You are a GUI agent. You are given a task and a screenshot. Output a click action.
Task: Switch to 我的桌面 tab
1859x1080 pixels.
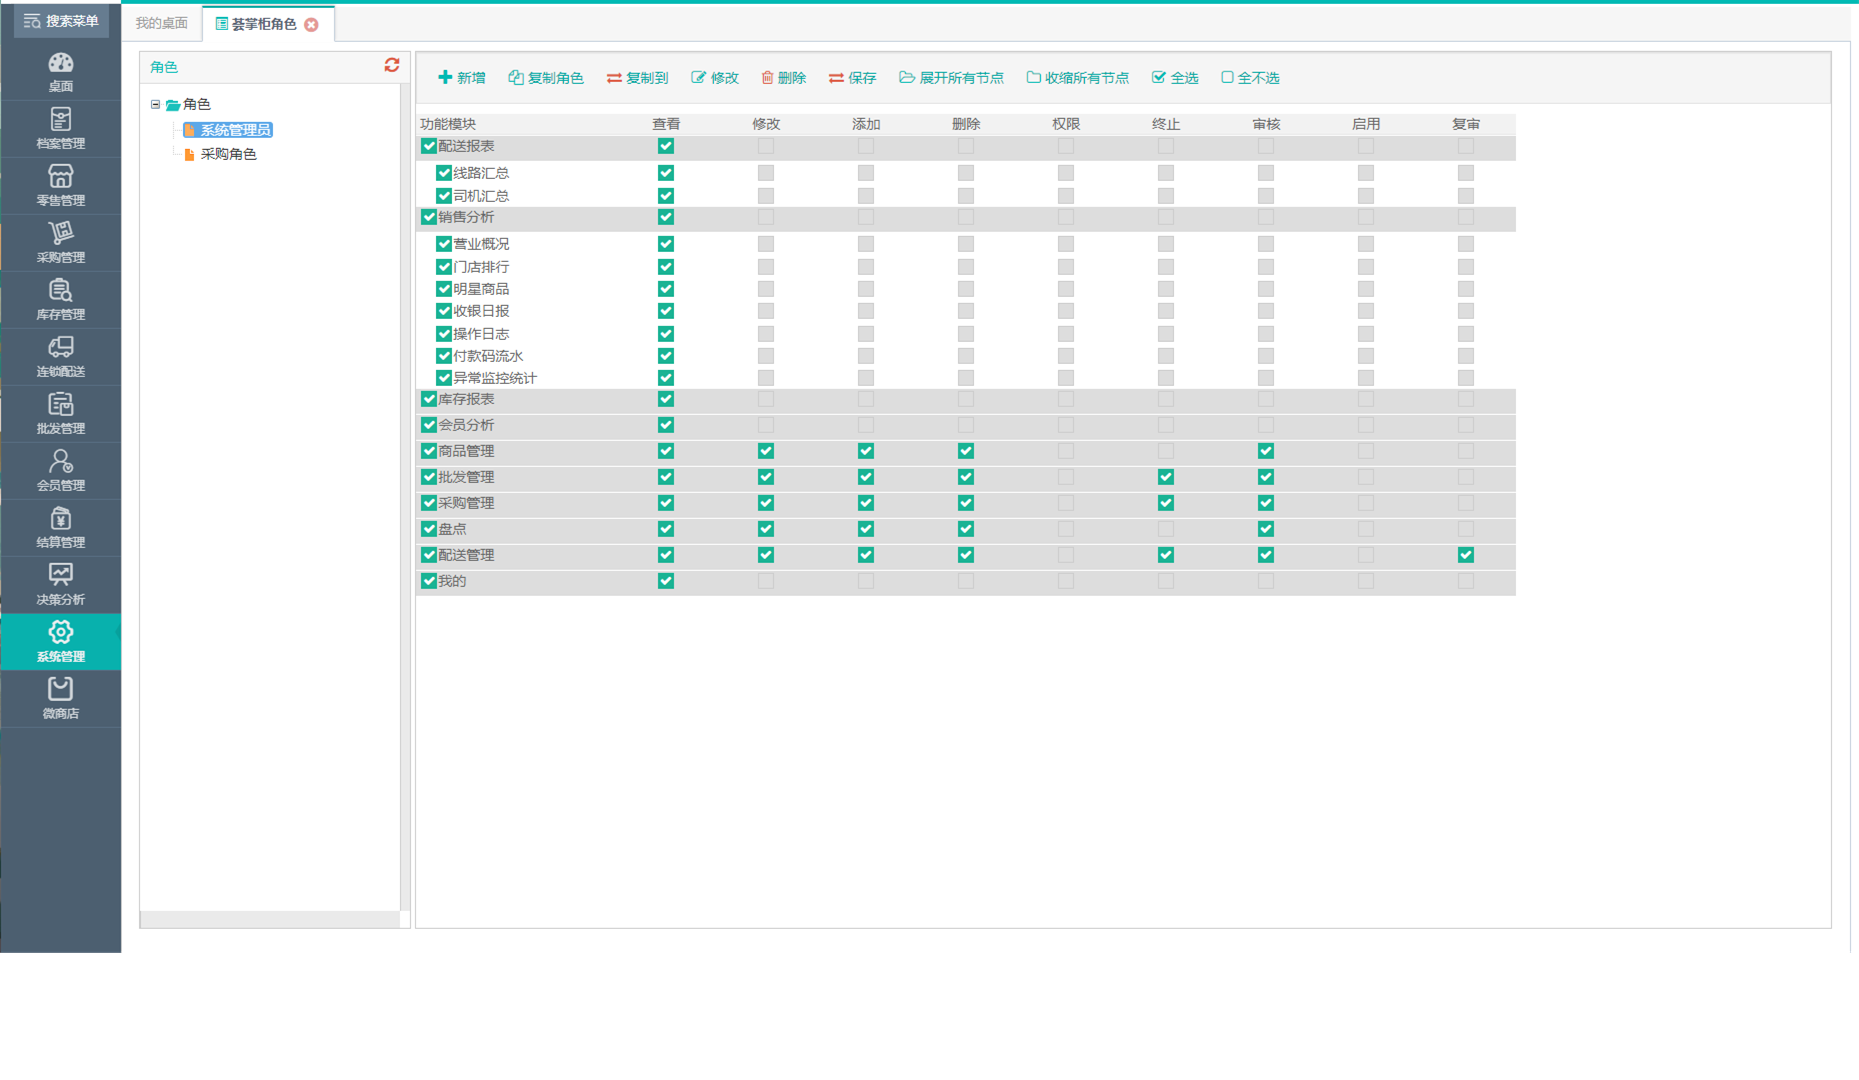[162, 23]
